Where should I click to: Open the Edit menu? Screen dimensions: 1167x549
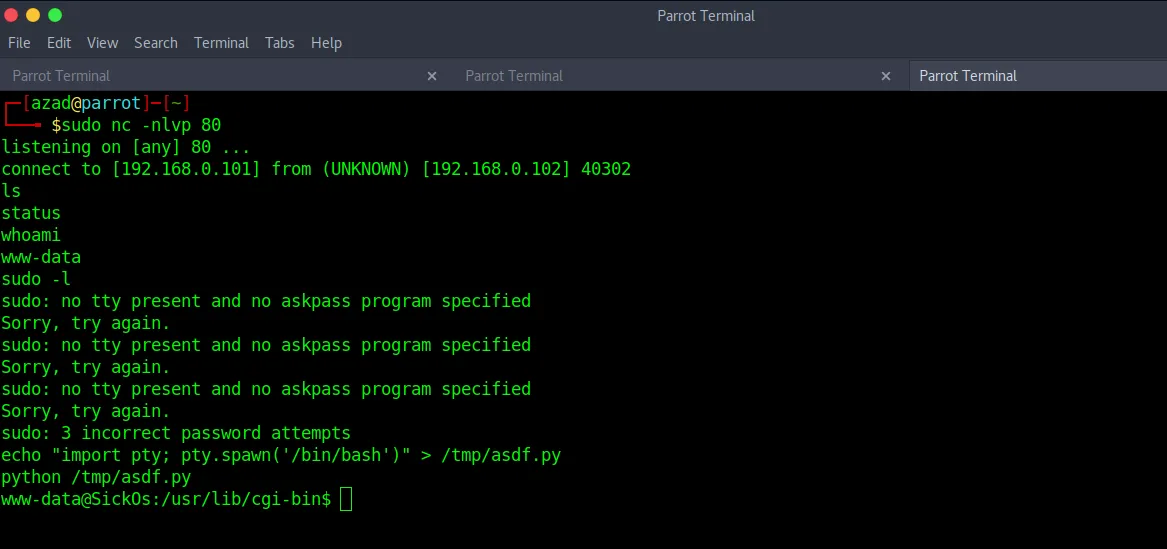[x=59, y=43]
